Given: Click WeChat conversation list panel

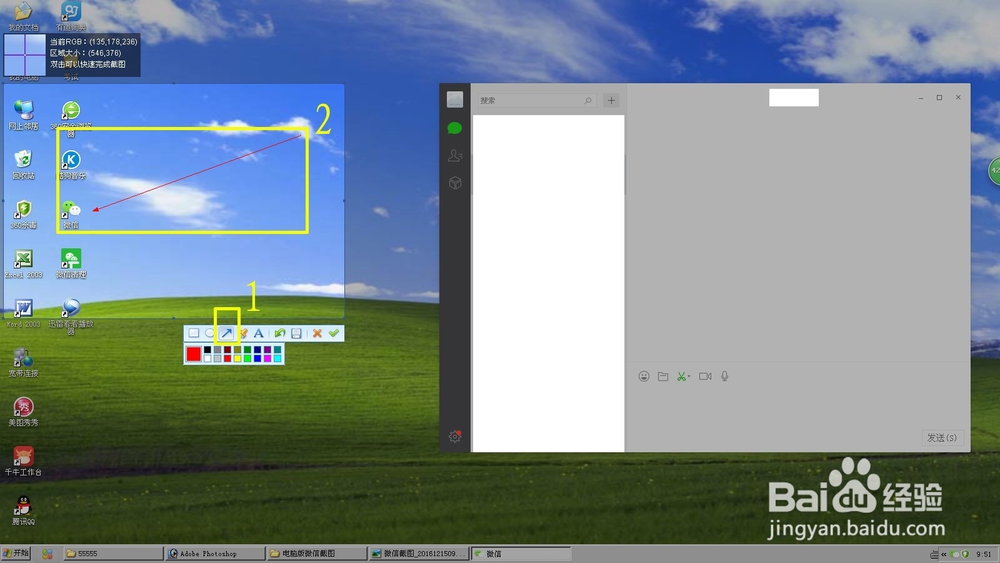Looking at the screenshot, I should click(x=548, y=283).
